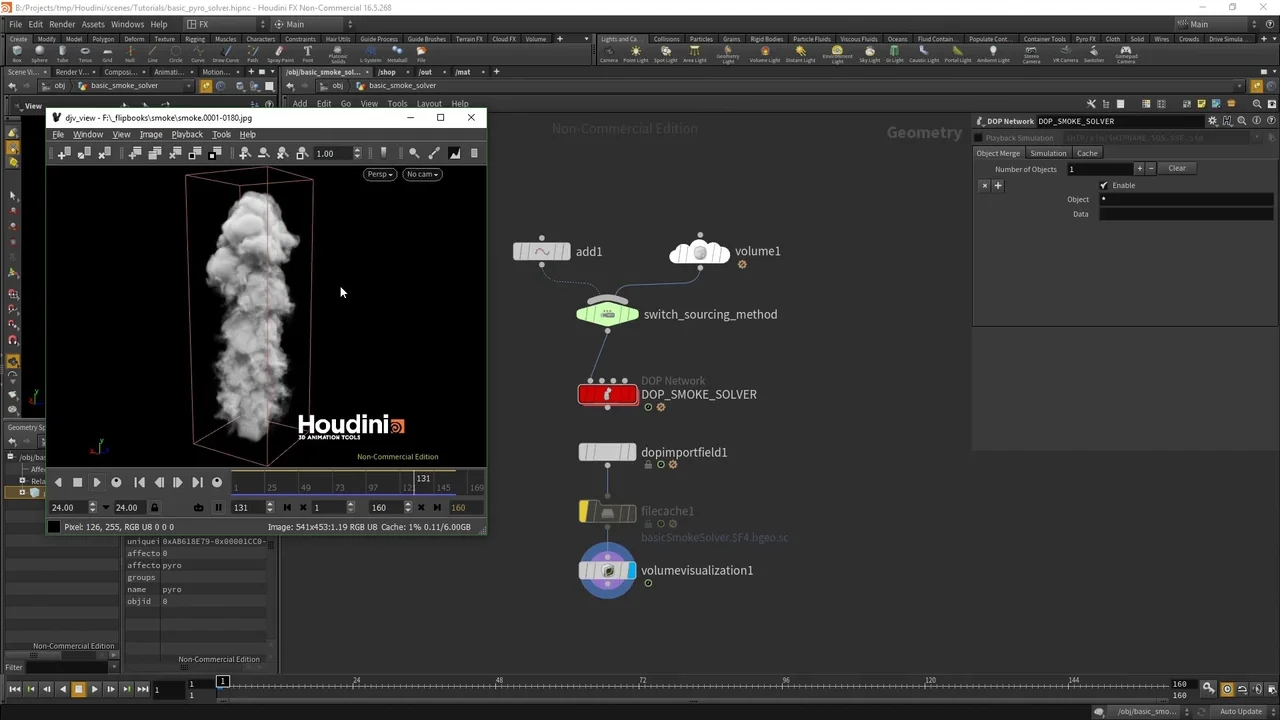1280x720 pixels.
Task: Open the No cam camera dropdown
Action: tap(422, 174)
